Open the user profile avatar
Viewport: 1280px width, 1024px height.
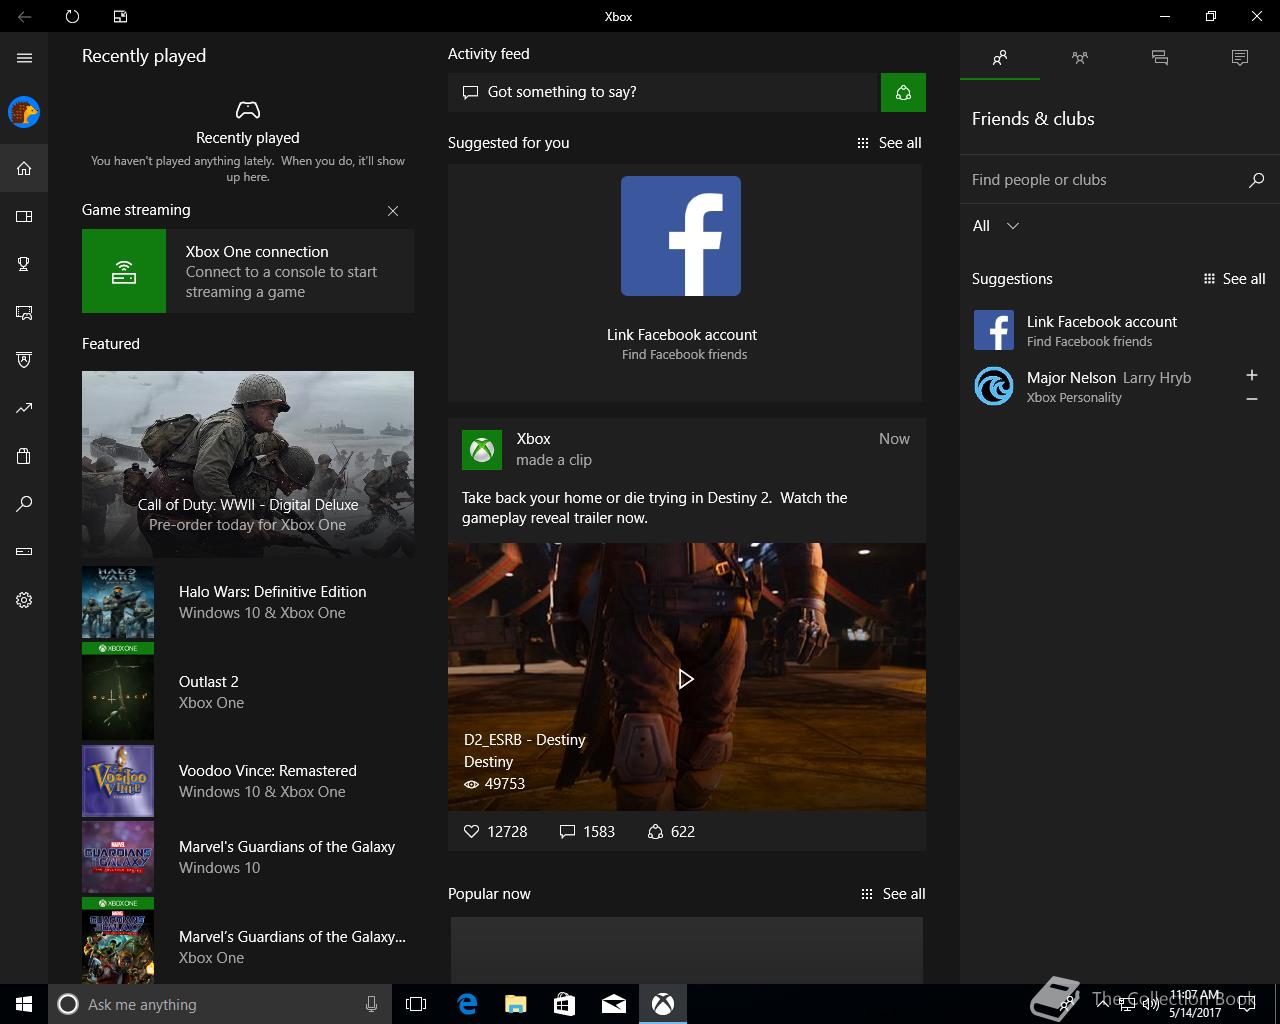pos(24,112)
